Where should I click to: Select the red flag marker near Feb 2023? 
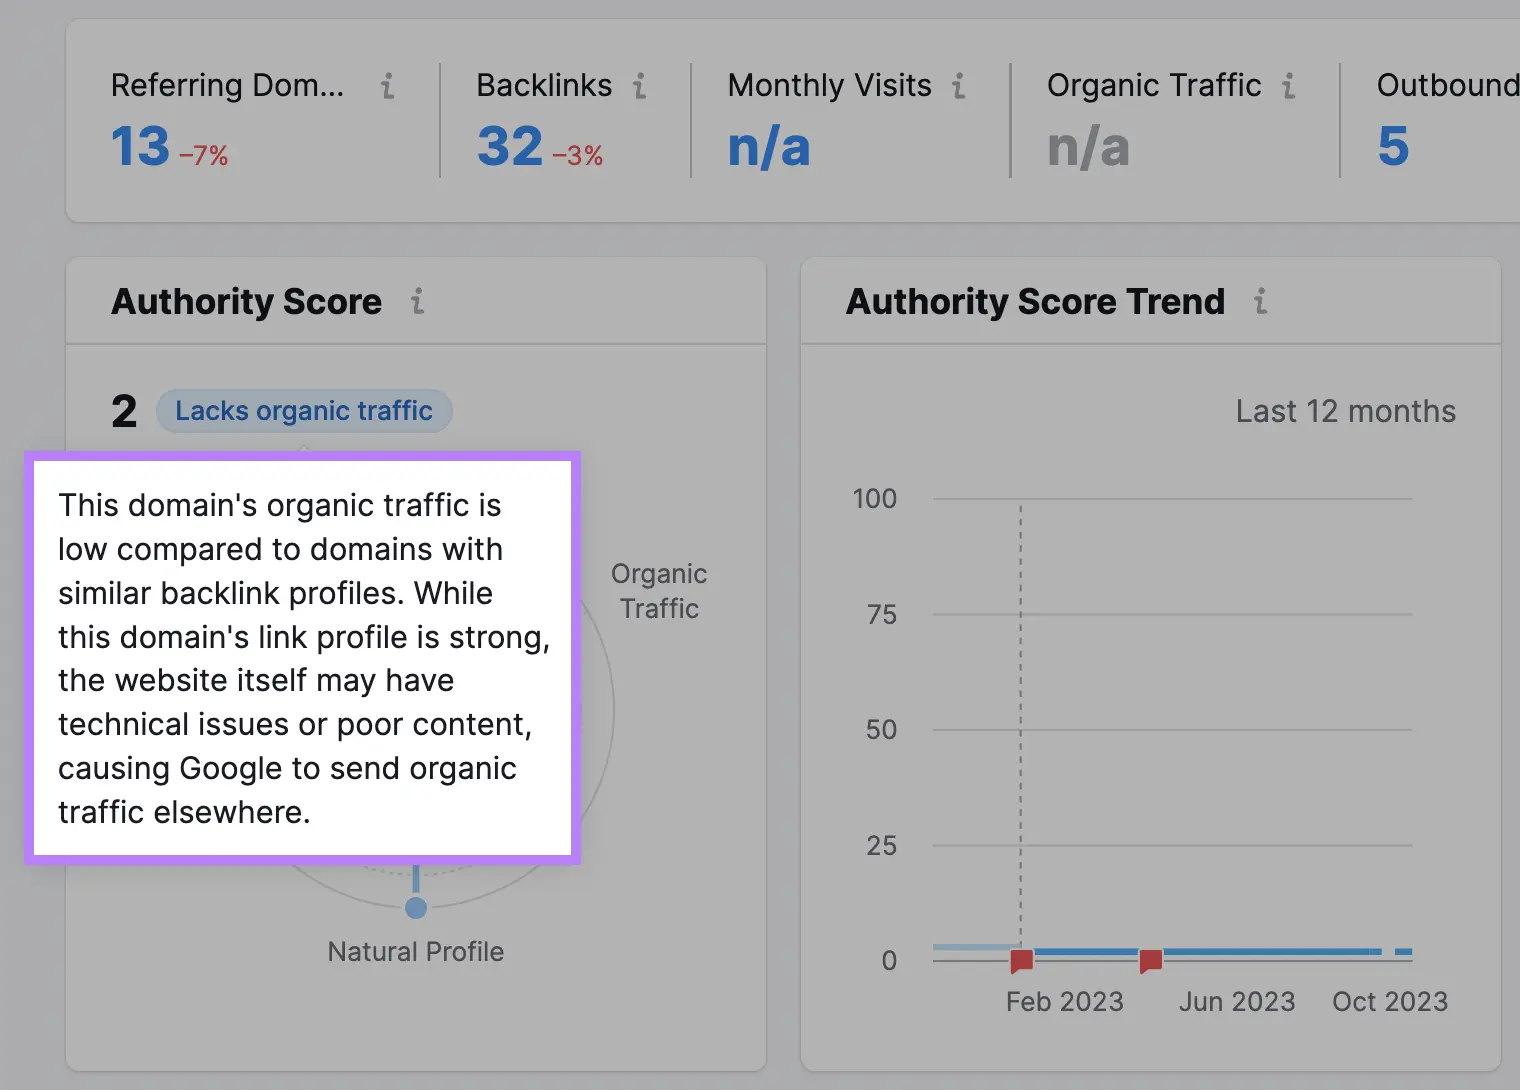tap(1021, 960)
